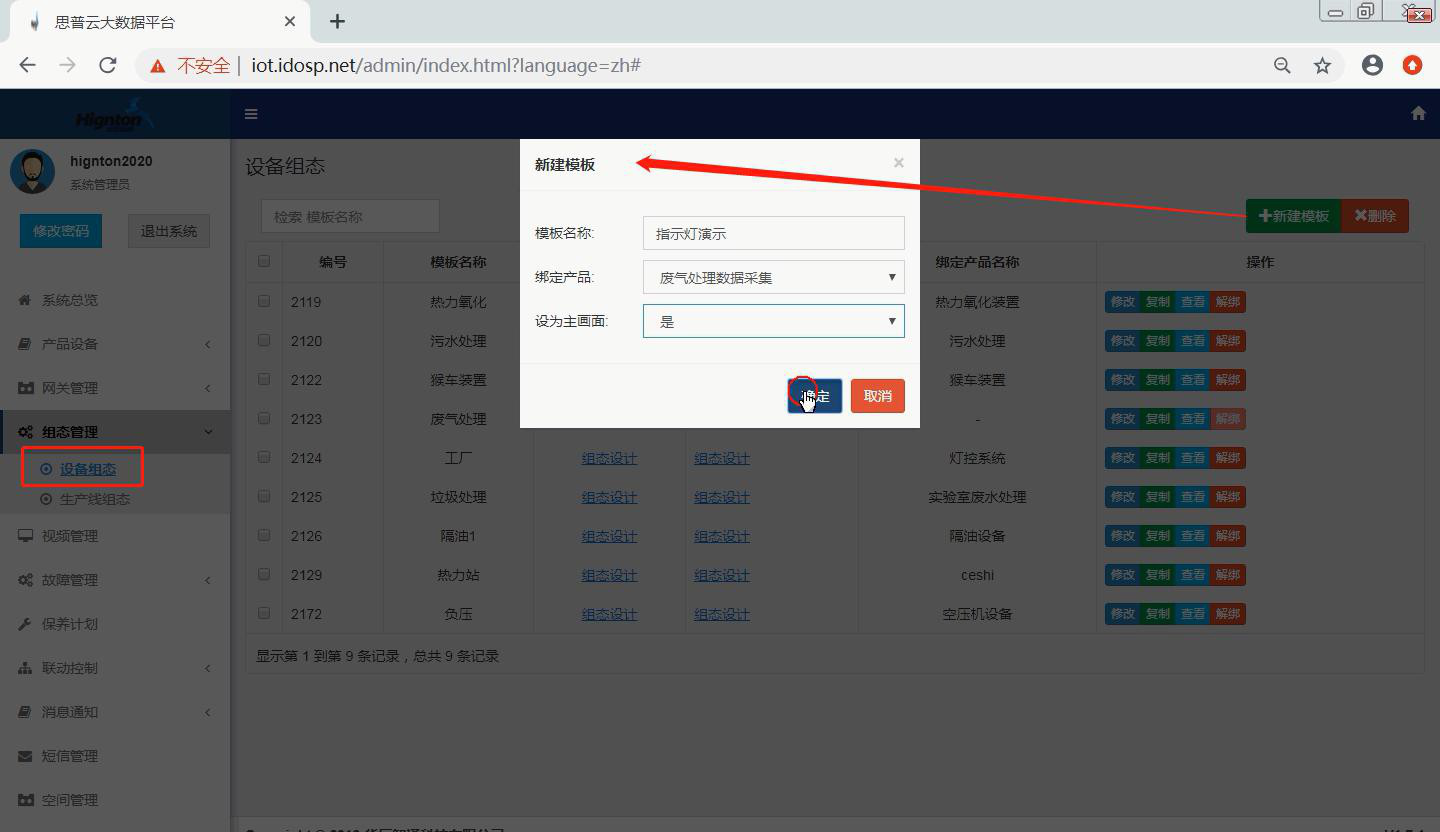The image size is (1440, 832).
Task: Open 组态设计 link for record 2126
Action: (x=609, y=535)
